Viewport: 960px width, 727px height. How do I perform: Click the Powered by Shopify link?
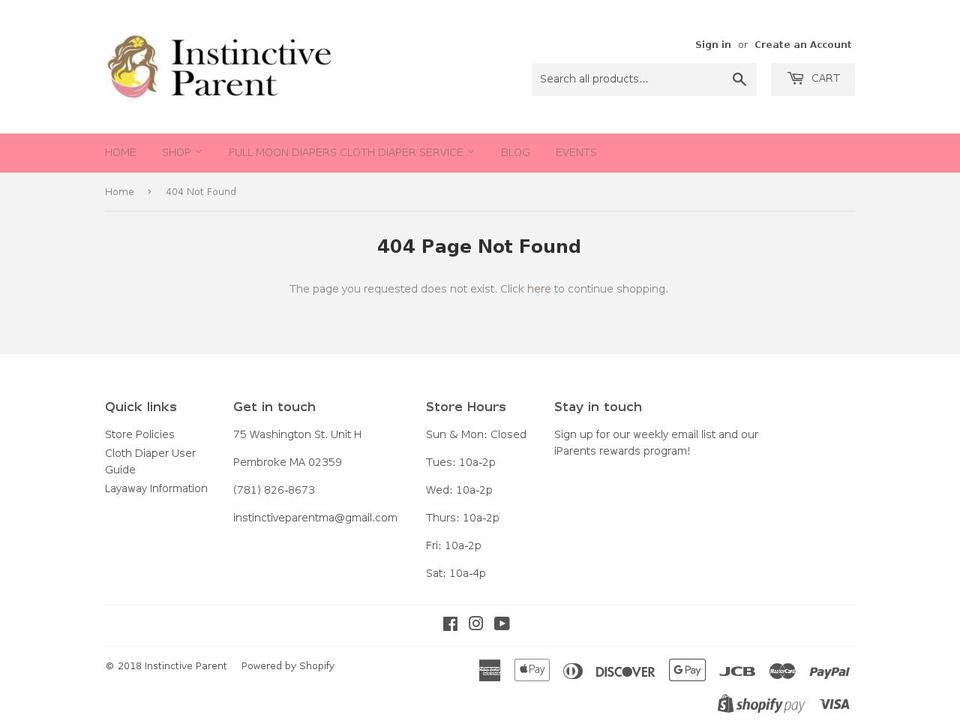pos(288,666)
